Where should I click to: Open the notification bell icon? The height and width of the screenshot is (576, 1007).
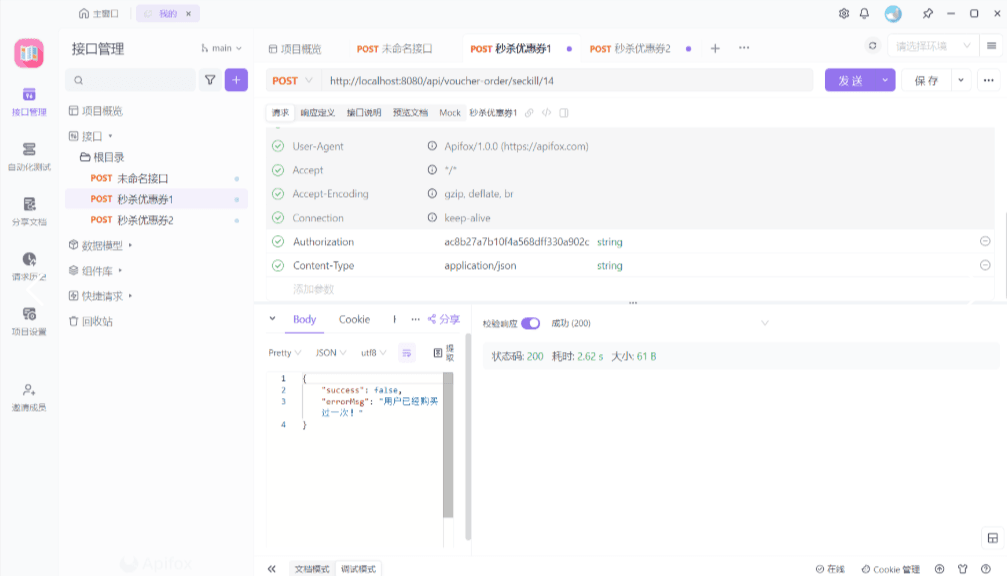[x=864, y=14]
